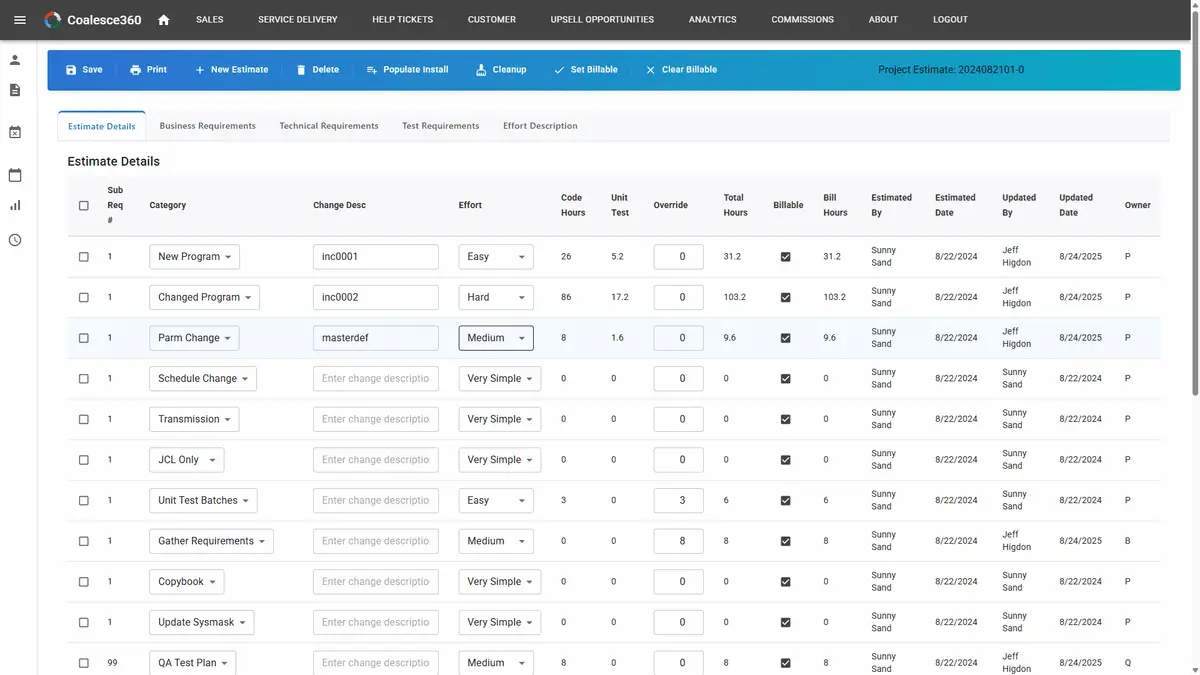
Task: Open the clock history icon in the sidebar
Action: (x=14, y=239)
